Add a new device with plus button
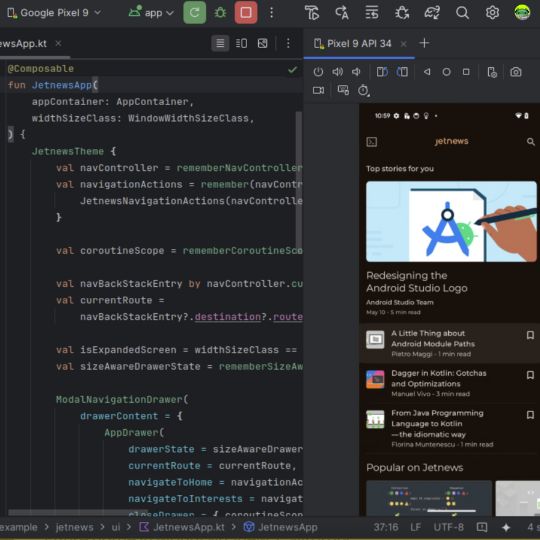 (x=424, y=43)
